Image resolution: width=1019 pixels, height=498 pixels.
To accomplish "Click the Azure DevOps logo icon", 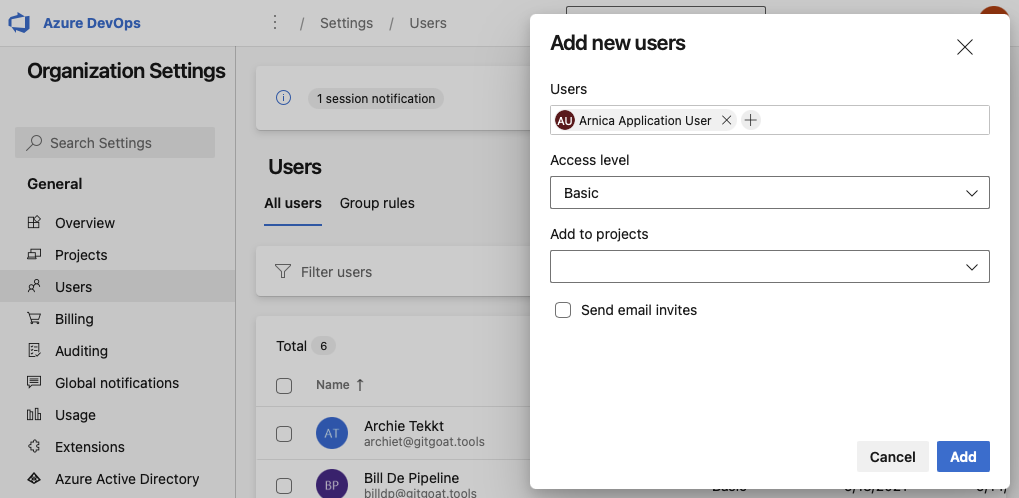I will coord(20,23).
